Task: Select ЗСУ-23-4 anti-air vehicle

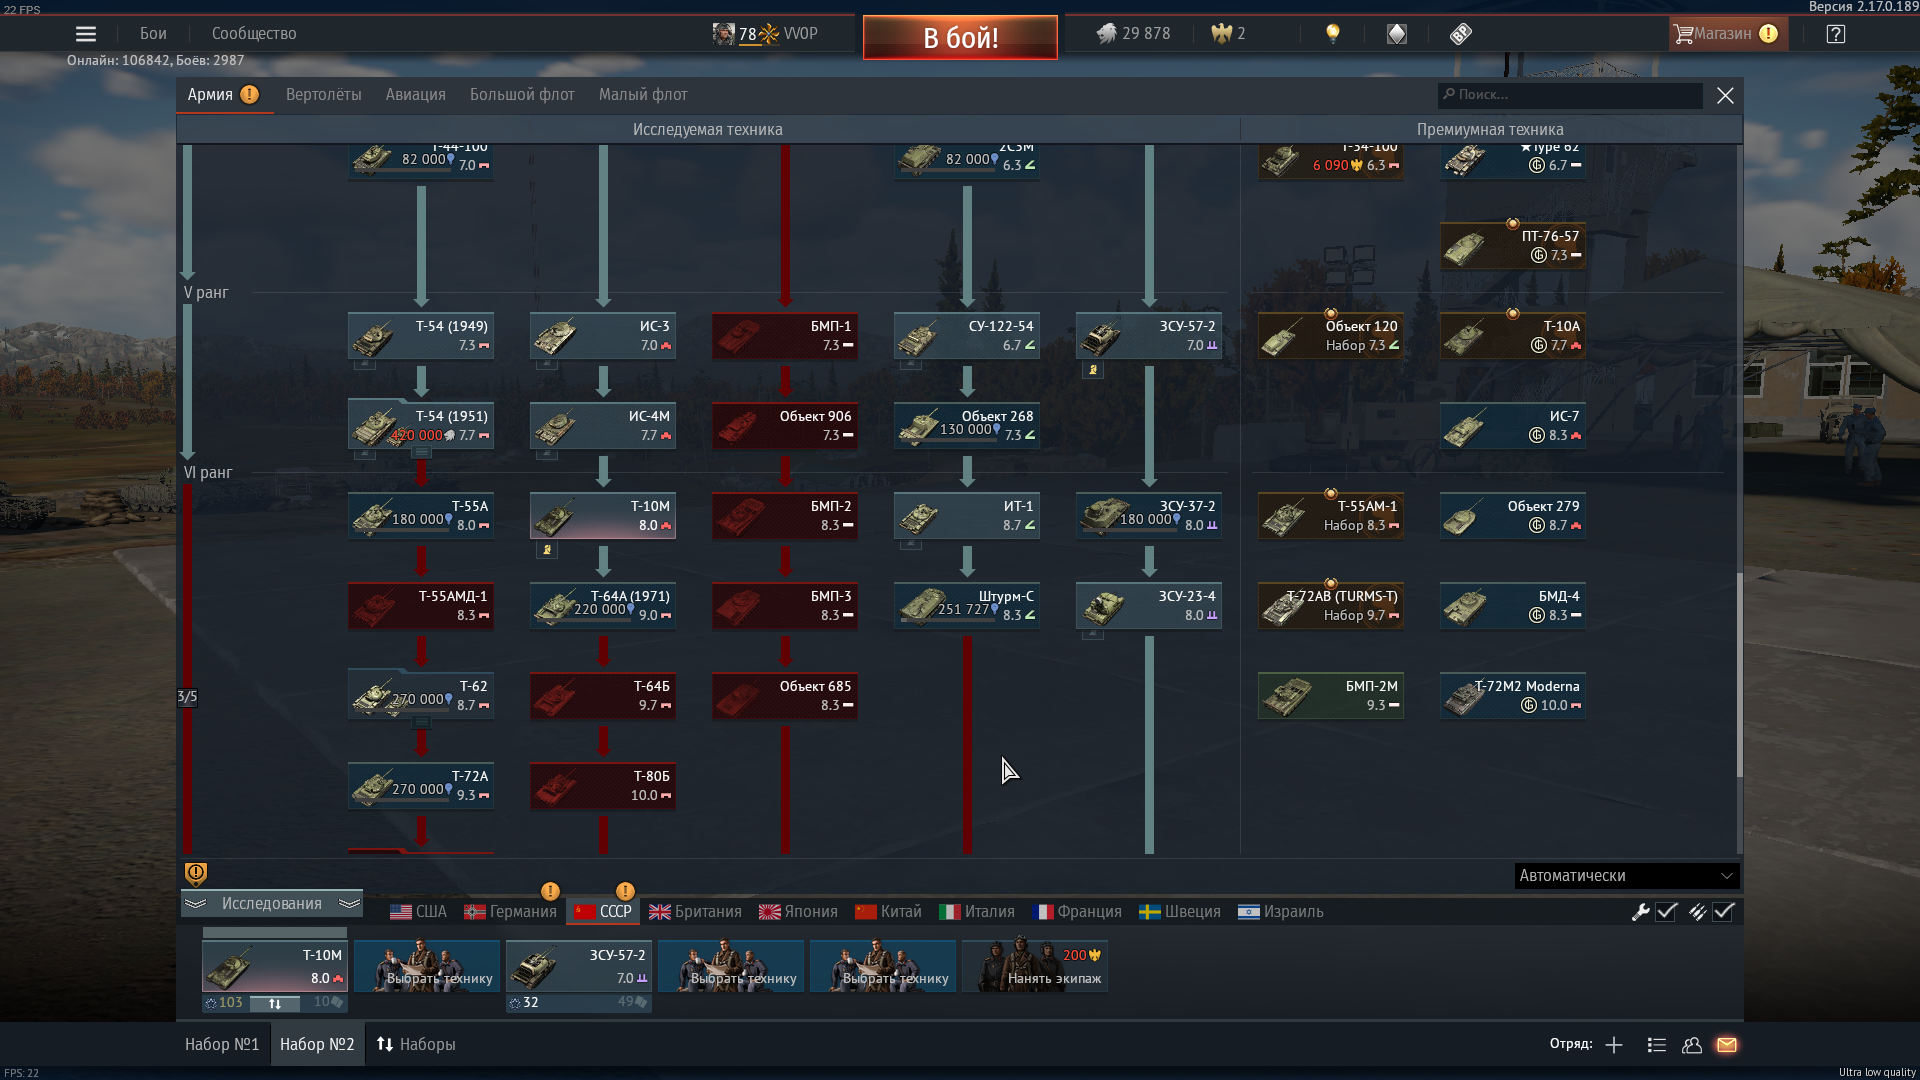Action: coord(1149,606)
